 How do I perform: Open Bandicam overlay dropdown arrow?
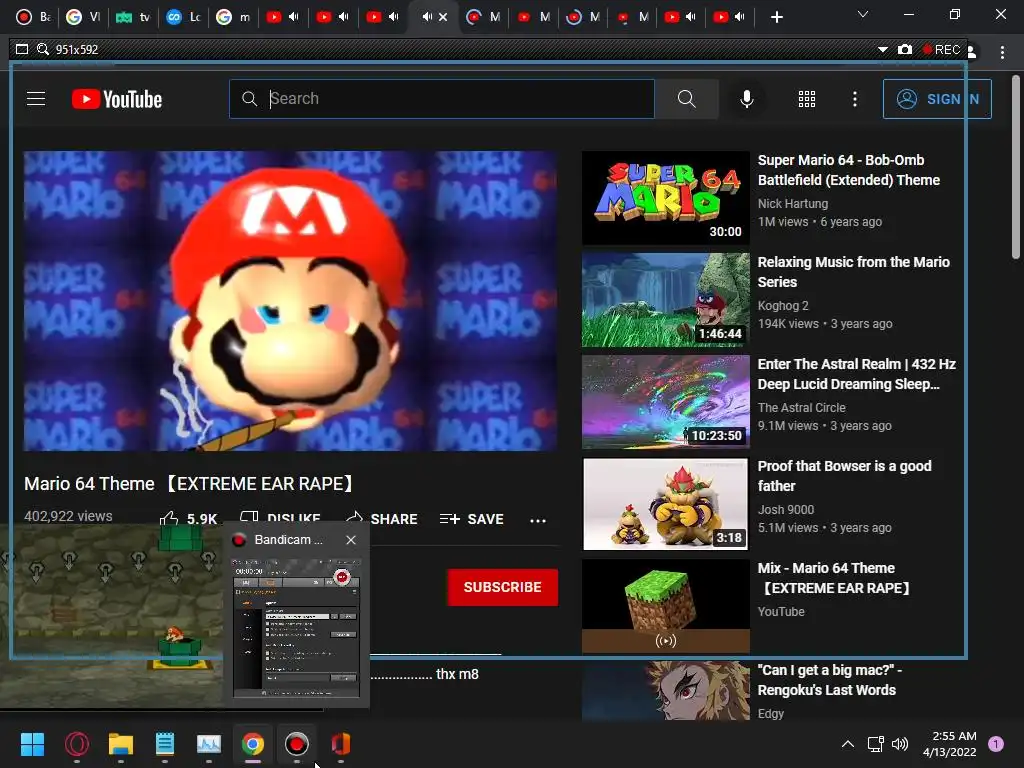pyautogui.click(x=882, y=50)
